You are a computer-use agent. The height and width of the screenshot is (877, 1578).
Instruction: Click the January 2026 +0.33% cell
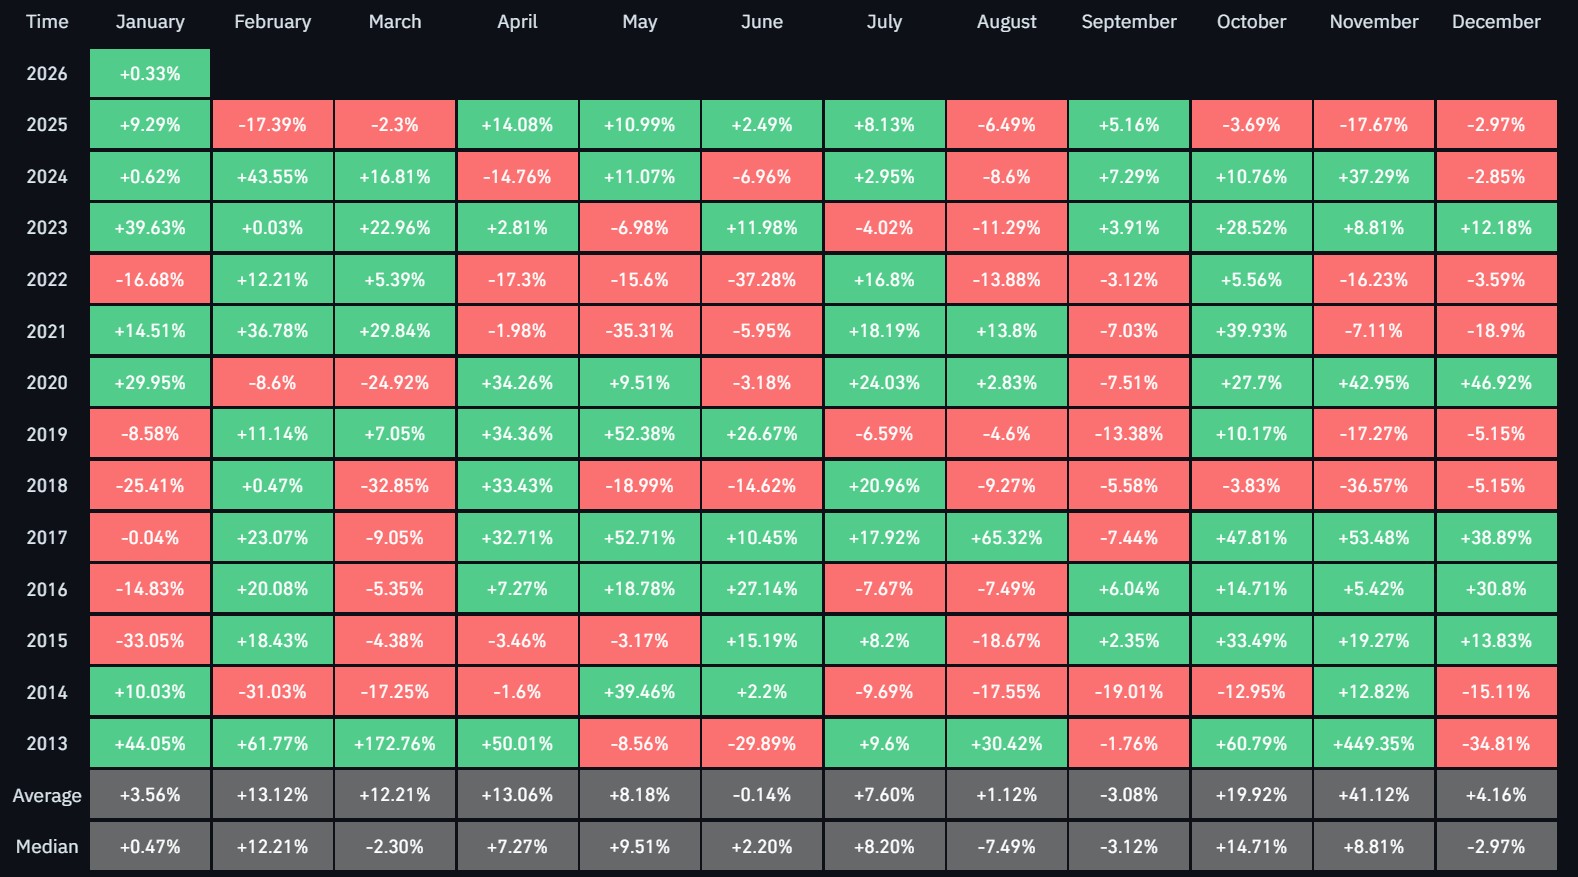pyautogui.click(x=150, y=74)
